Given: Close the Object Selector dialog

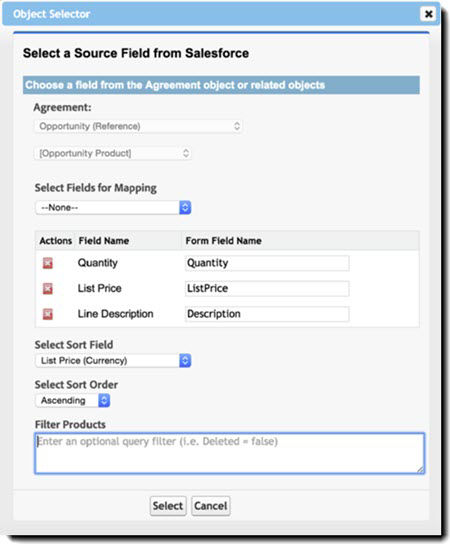Looking at the screenshot, I should pos(428,14).
